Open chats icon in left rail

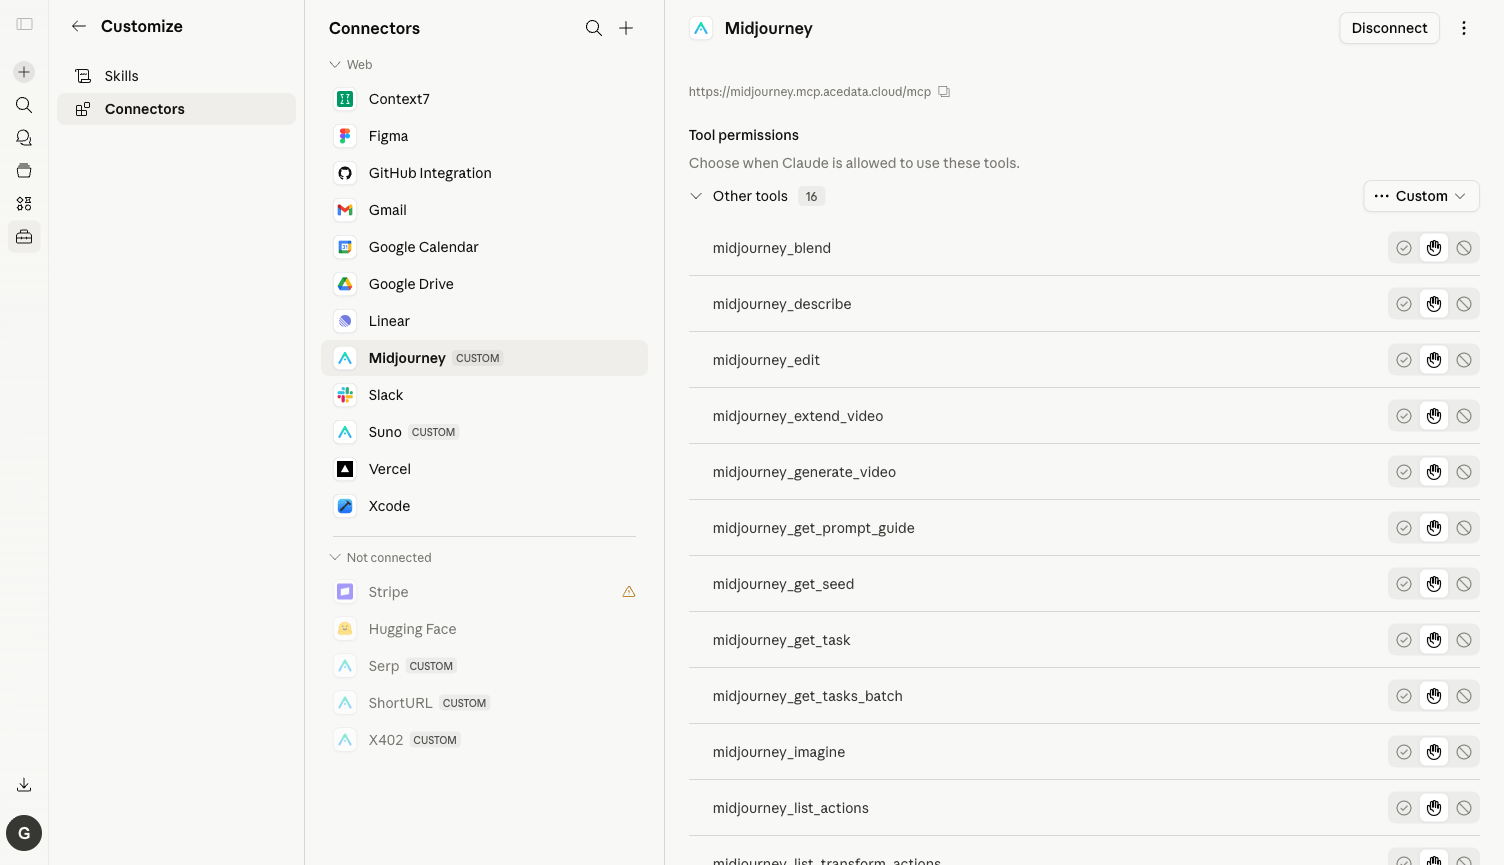24,138
